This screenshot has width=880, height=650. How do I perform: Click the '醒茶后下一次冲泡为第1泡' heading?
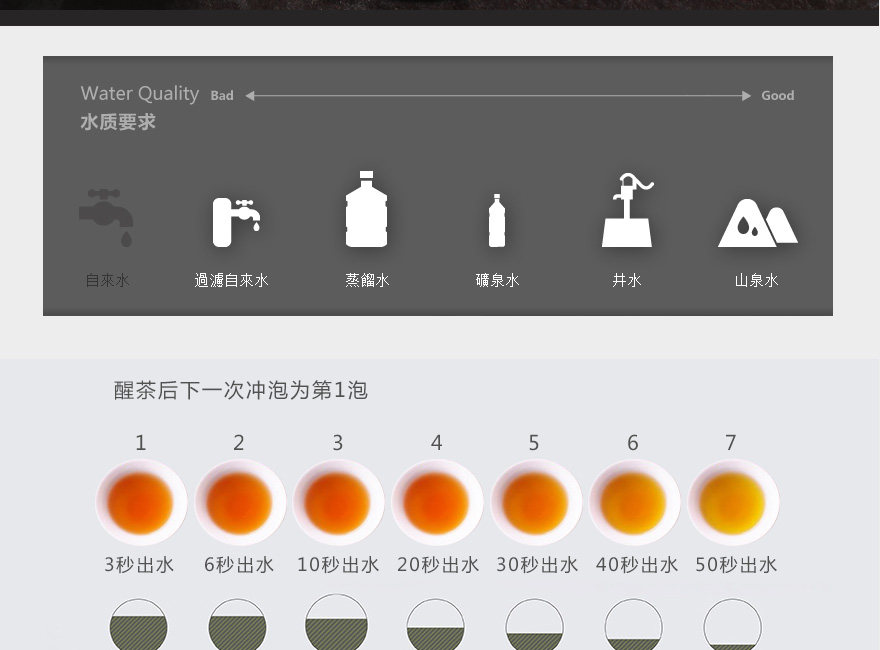pyautogui.click(x=241, y=390)
